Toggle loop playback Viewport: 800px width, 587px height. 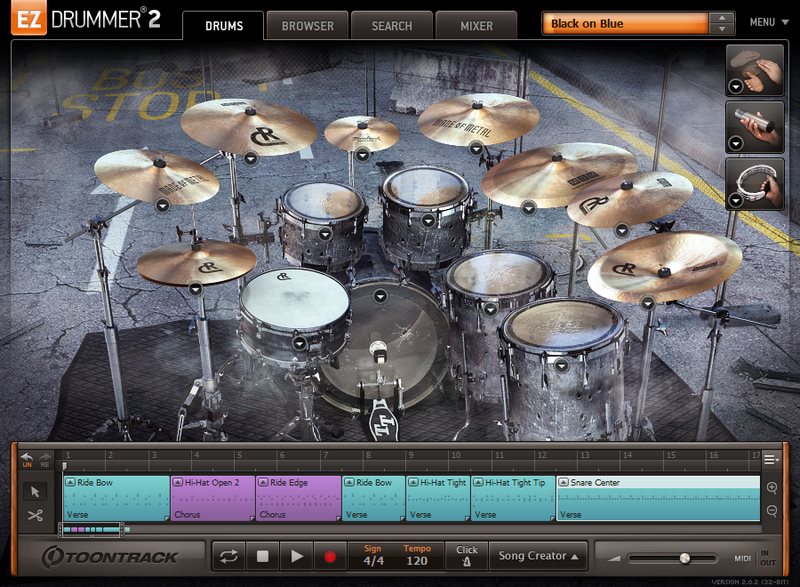coord(229,556)
